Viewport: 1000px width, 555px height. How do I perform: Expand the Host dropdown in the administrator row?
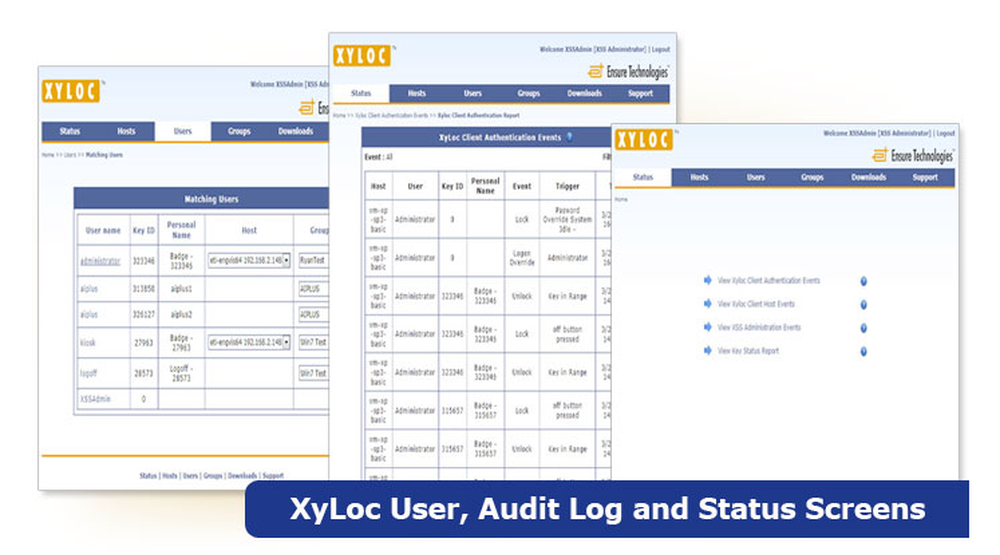pos(286,260)
